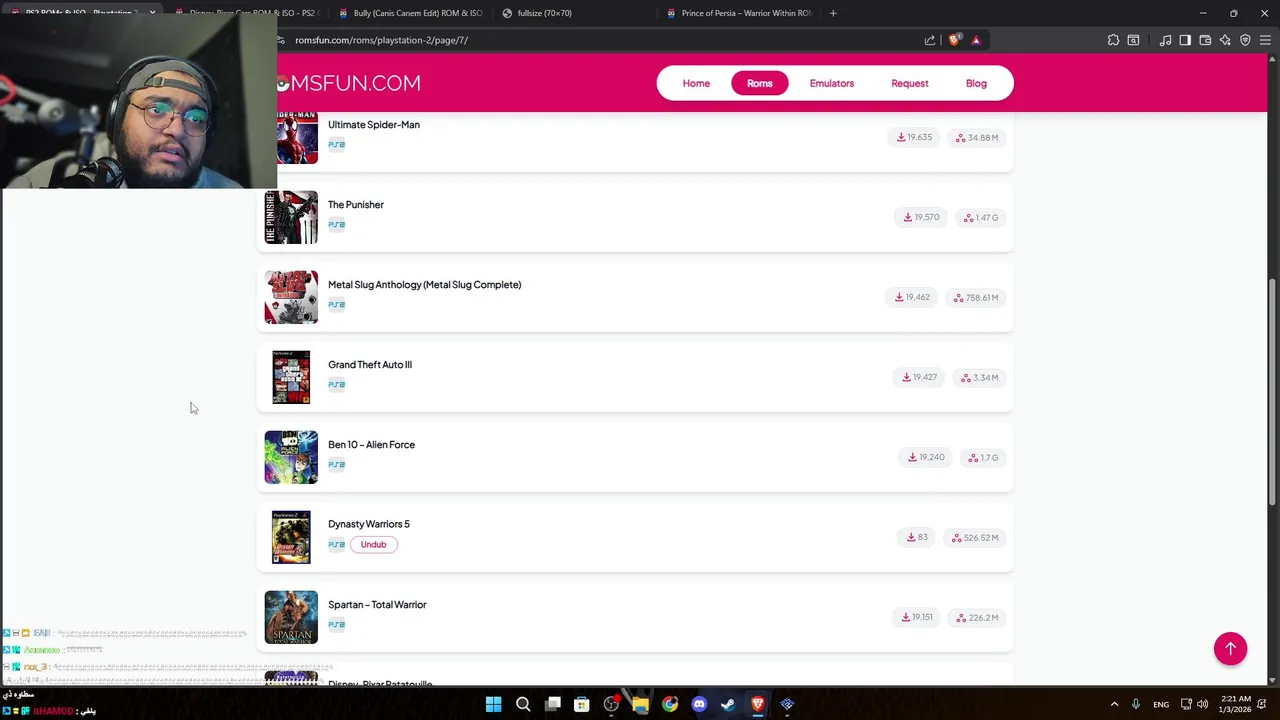Click the 19,635 download count for Ultimate Spider-Man
The image size is (1280, 720).
point(914,137)
